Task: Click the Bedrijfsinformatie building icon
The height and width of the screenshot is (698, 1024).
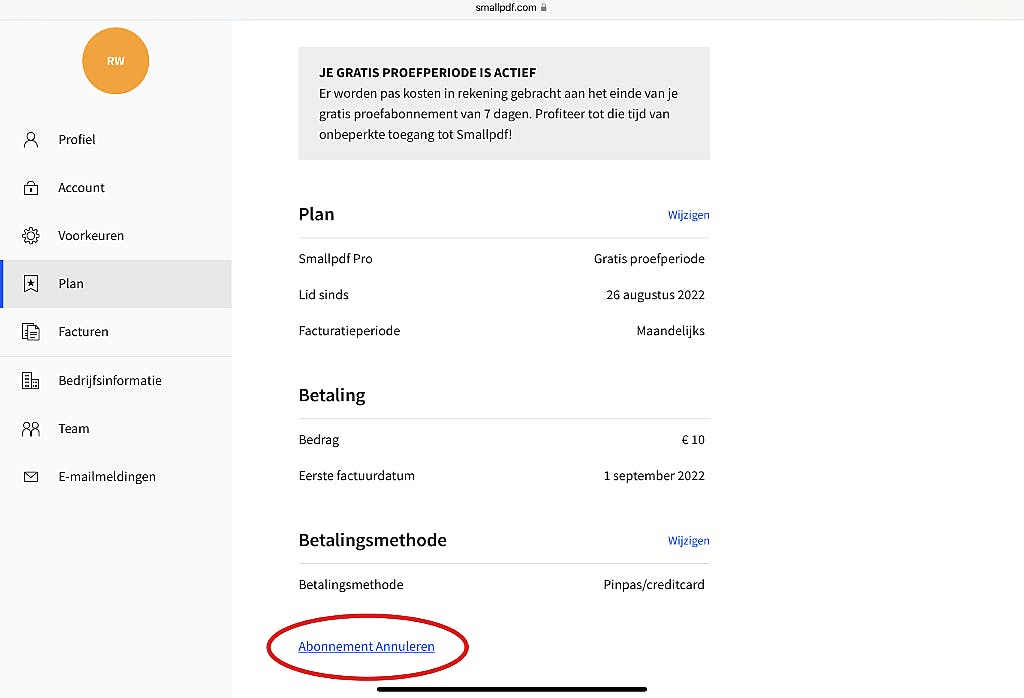Action: pos(31,381)
